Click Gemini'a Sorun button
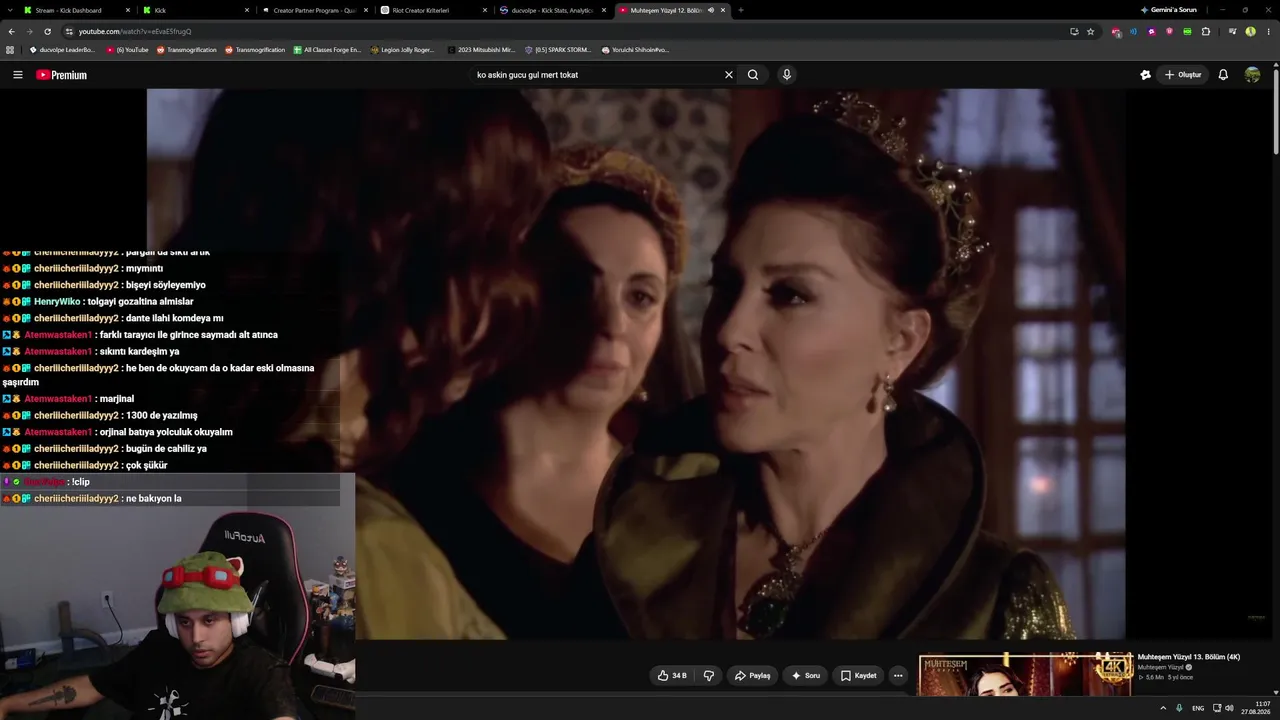Screen dimensions: 1280x720 [x=1168, y=10]
